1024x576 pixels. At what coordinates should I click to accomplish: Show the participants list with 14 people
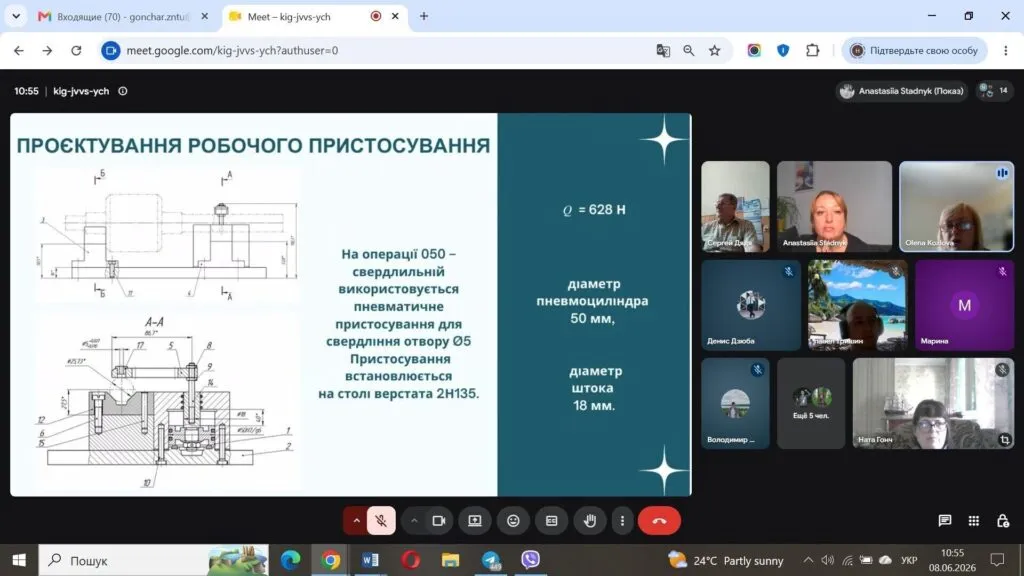tap(995, 91)
